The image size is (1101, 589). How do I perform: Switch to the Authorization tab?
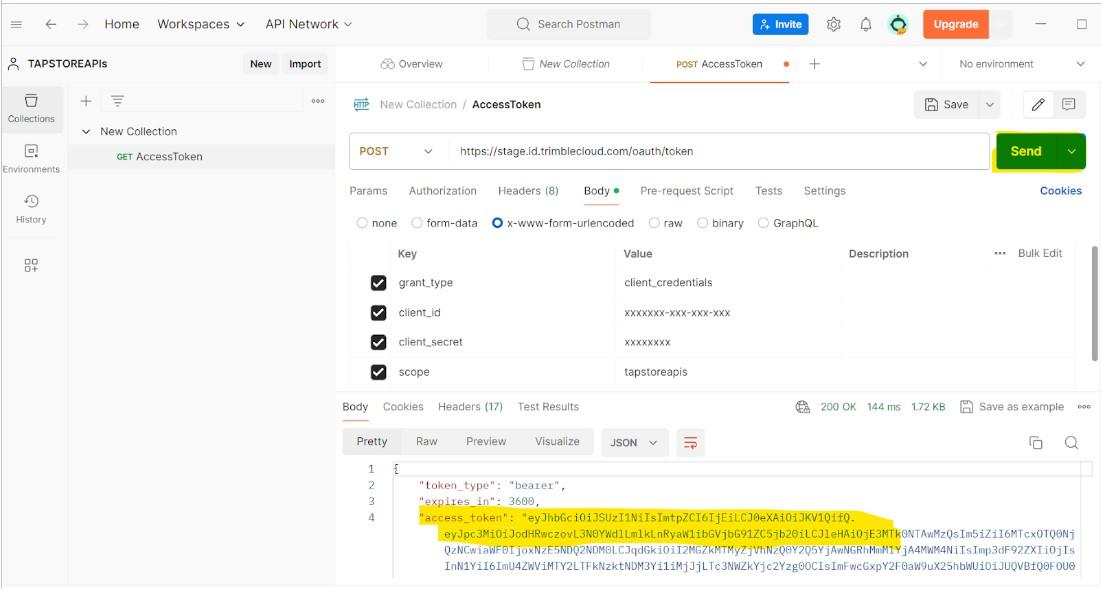point(442,191)
